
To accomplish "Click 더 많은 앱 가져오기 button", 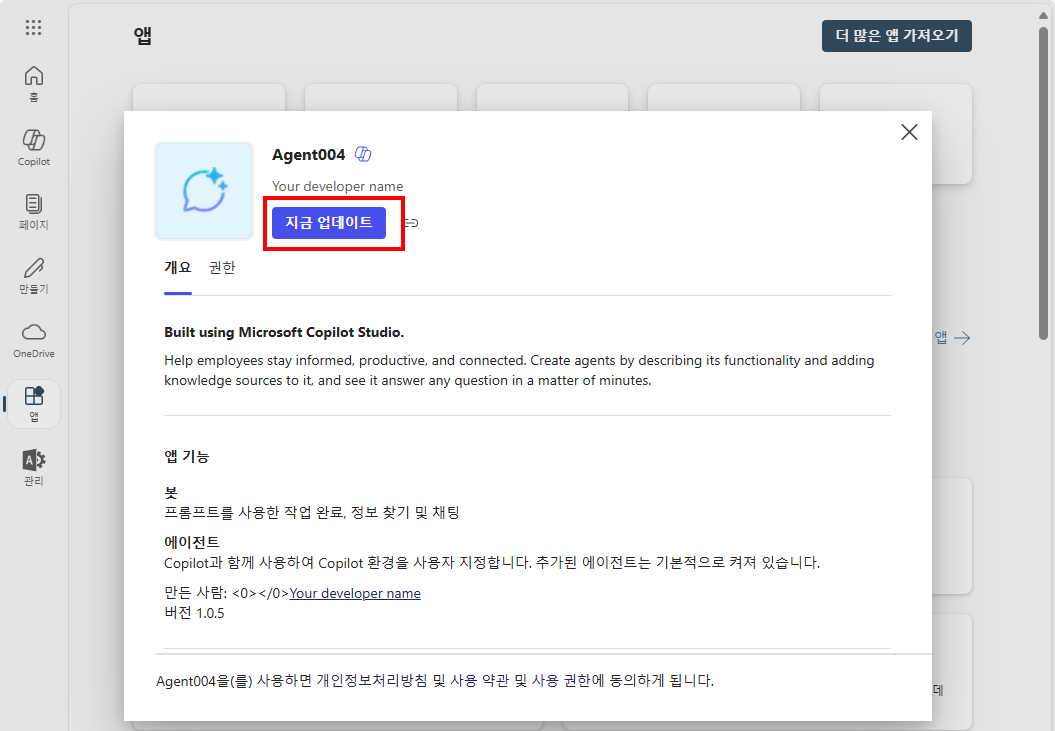I will pos(897,36).
